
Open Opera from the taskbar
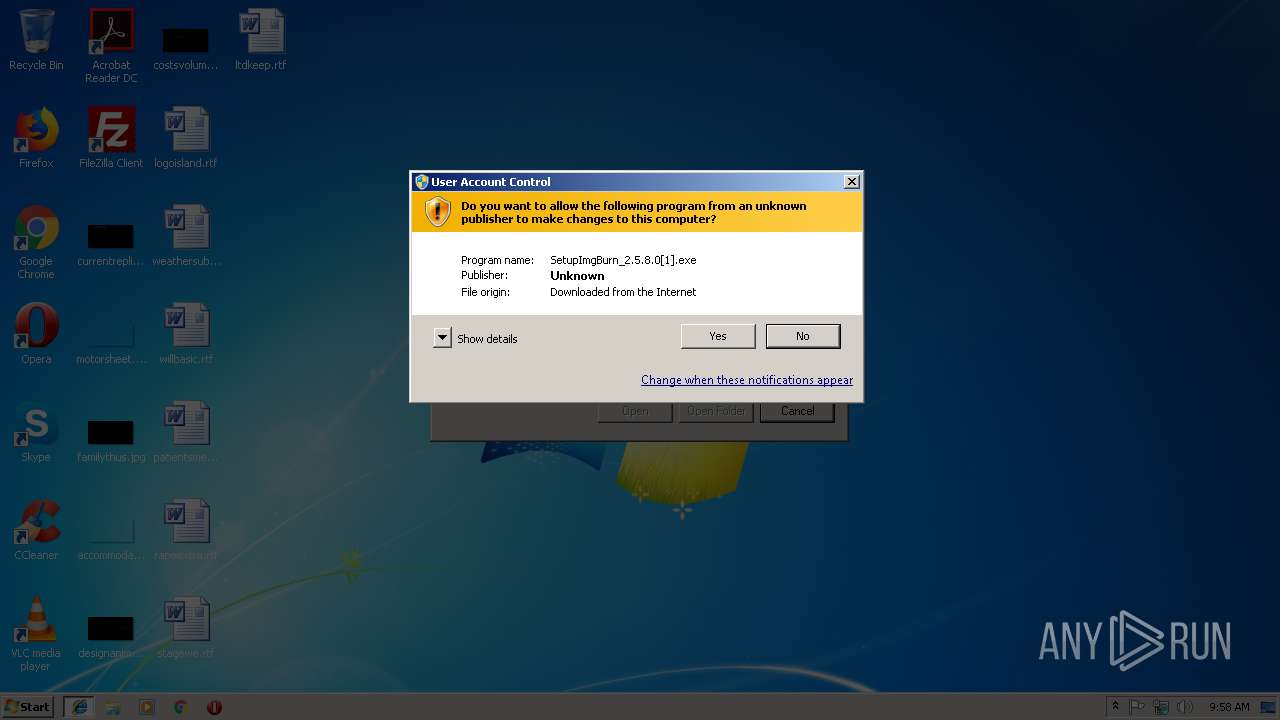click(x=214, y=707)
